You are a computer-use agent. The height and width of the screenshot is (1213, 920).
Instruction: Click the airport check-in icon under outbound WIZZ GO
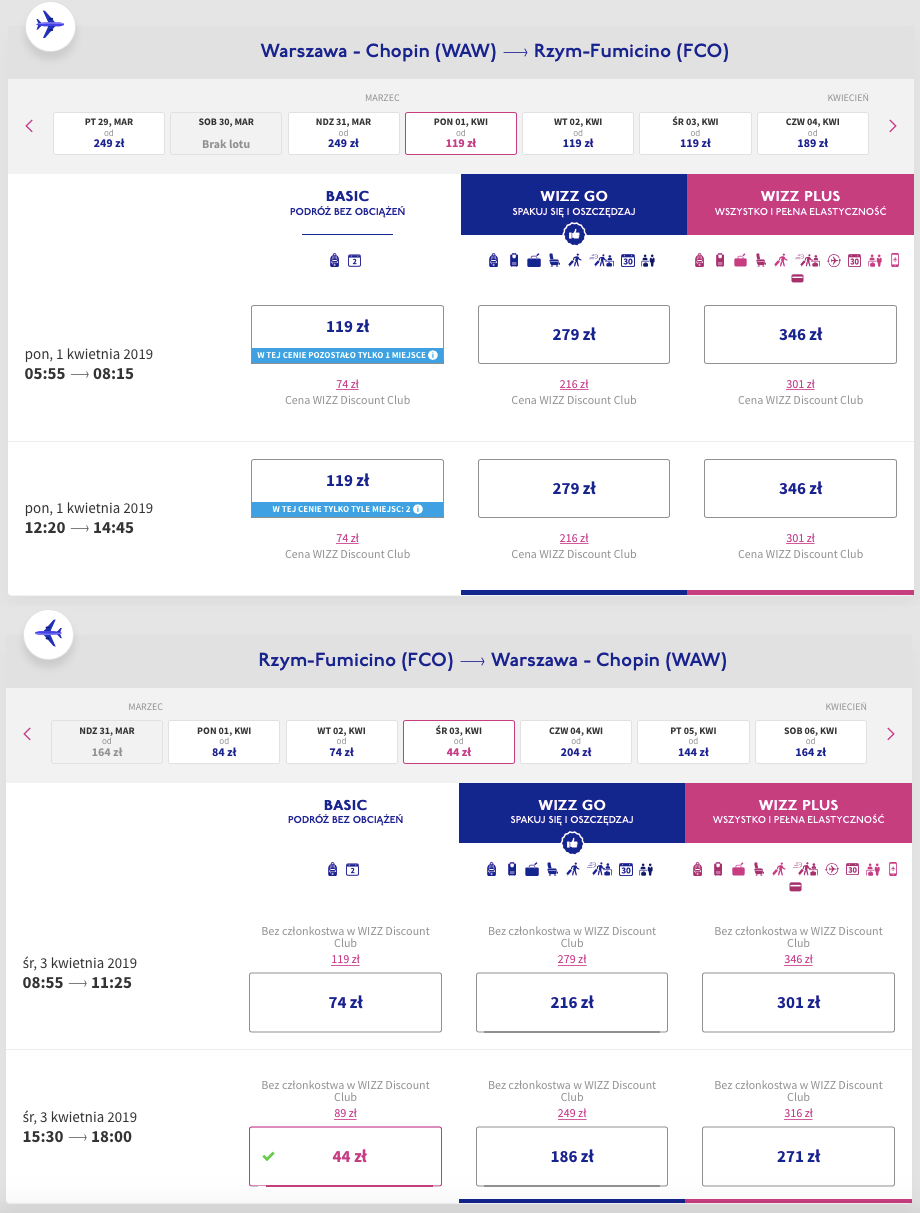pos(601,261)
